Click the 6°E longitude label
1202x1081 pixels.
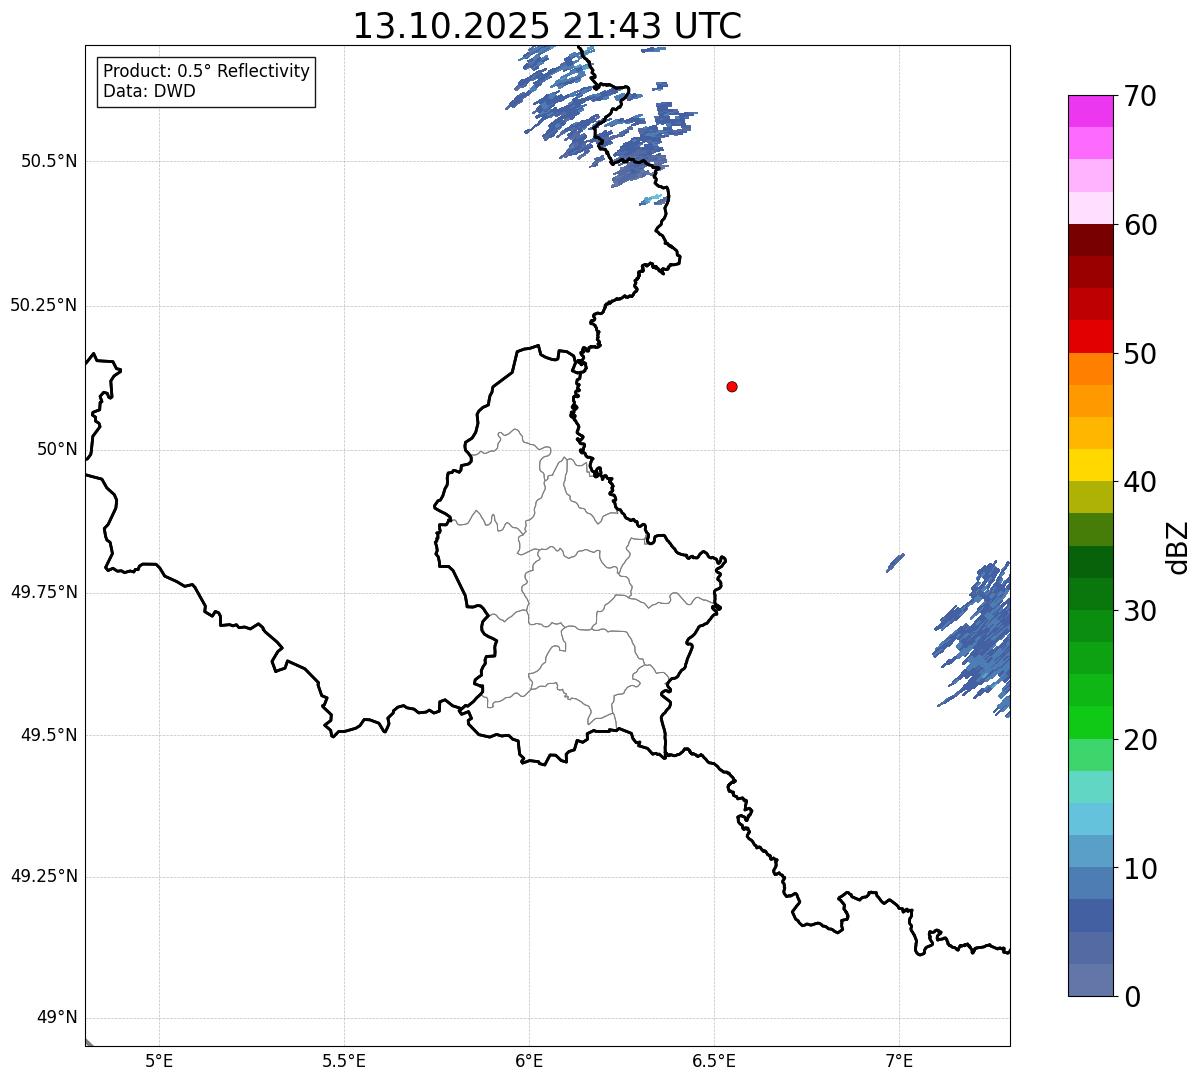(529, 1060)
